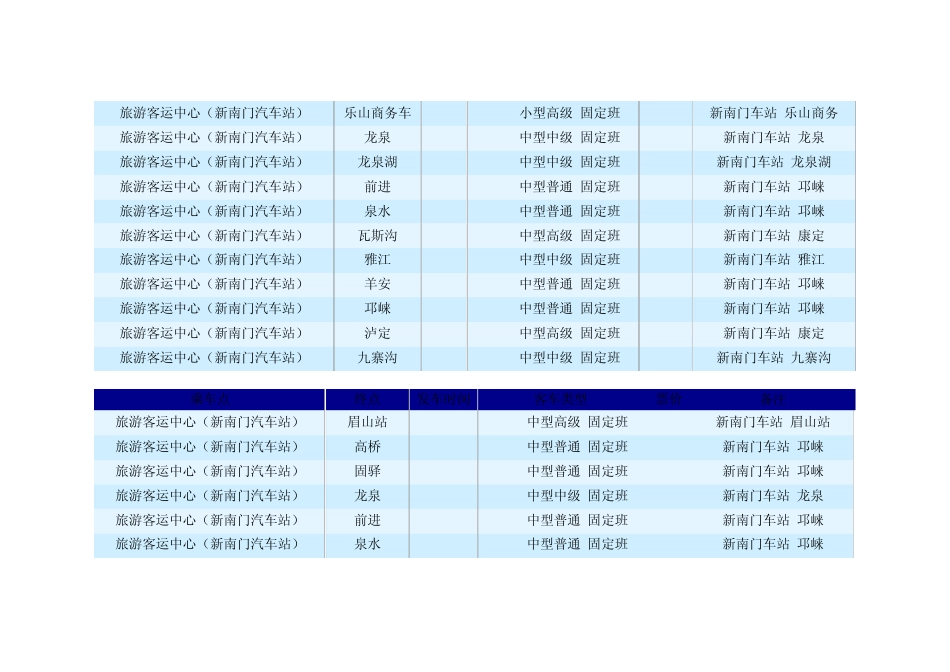
Task: Click the 新南门车站 雅江 remarks cell
Action: tap(774, 260)
